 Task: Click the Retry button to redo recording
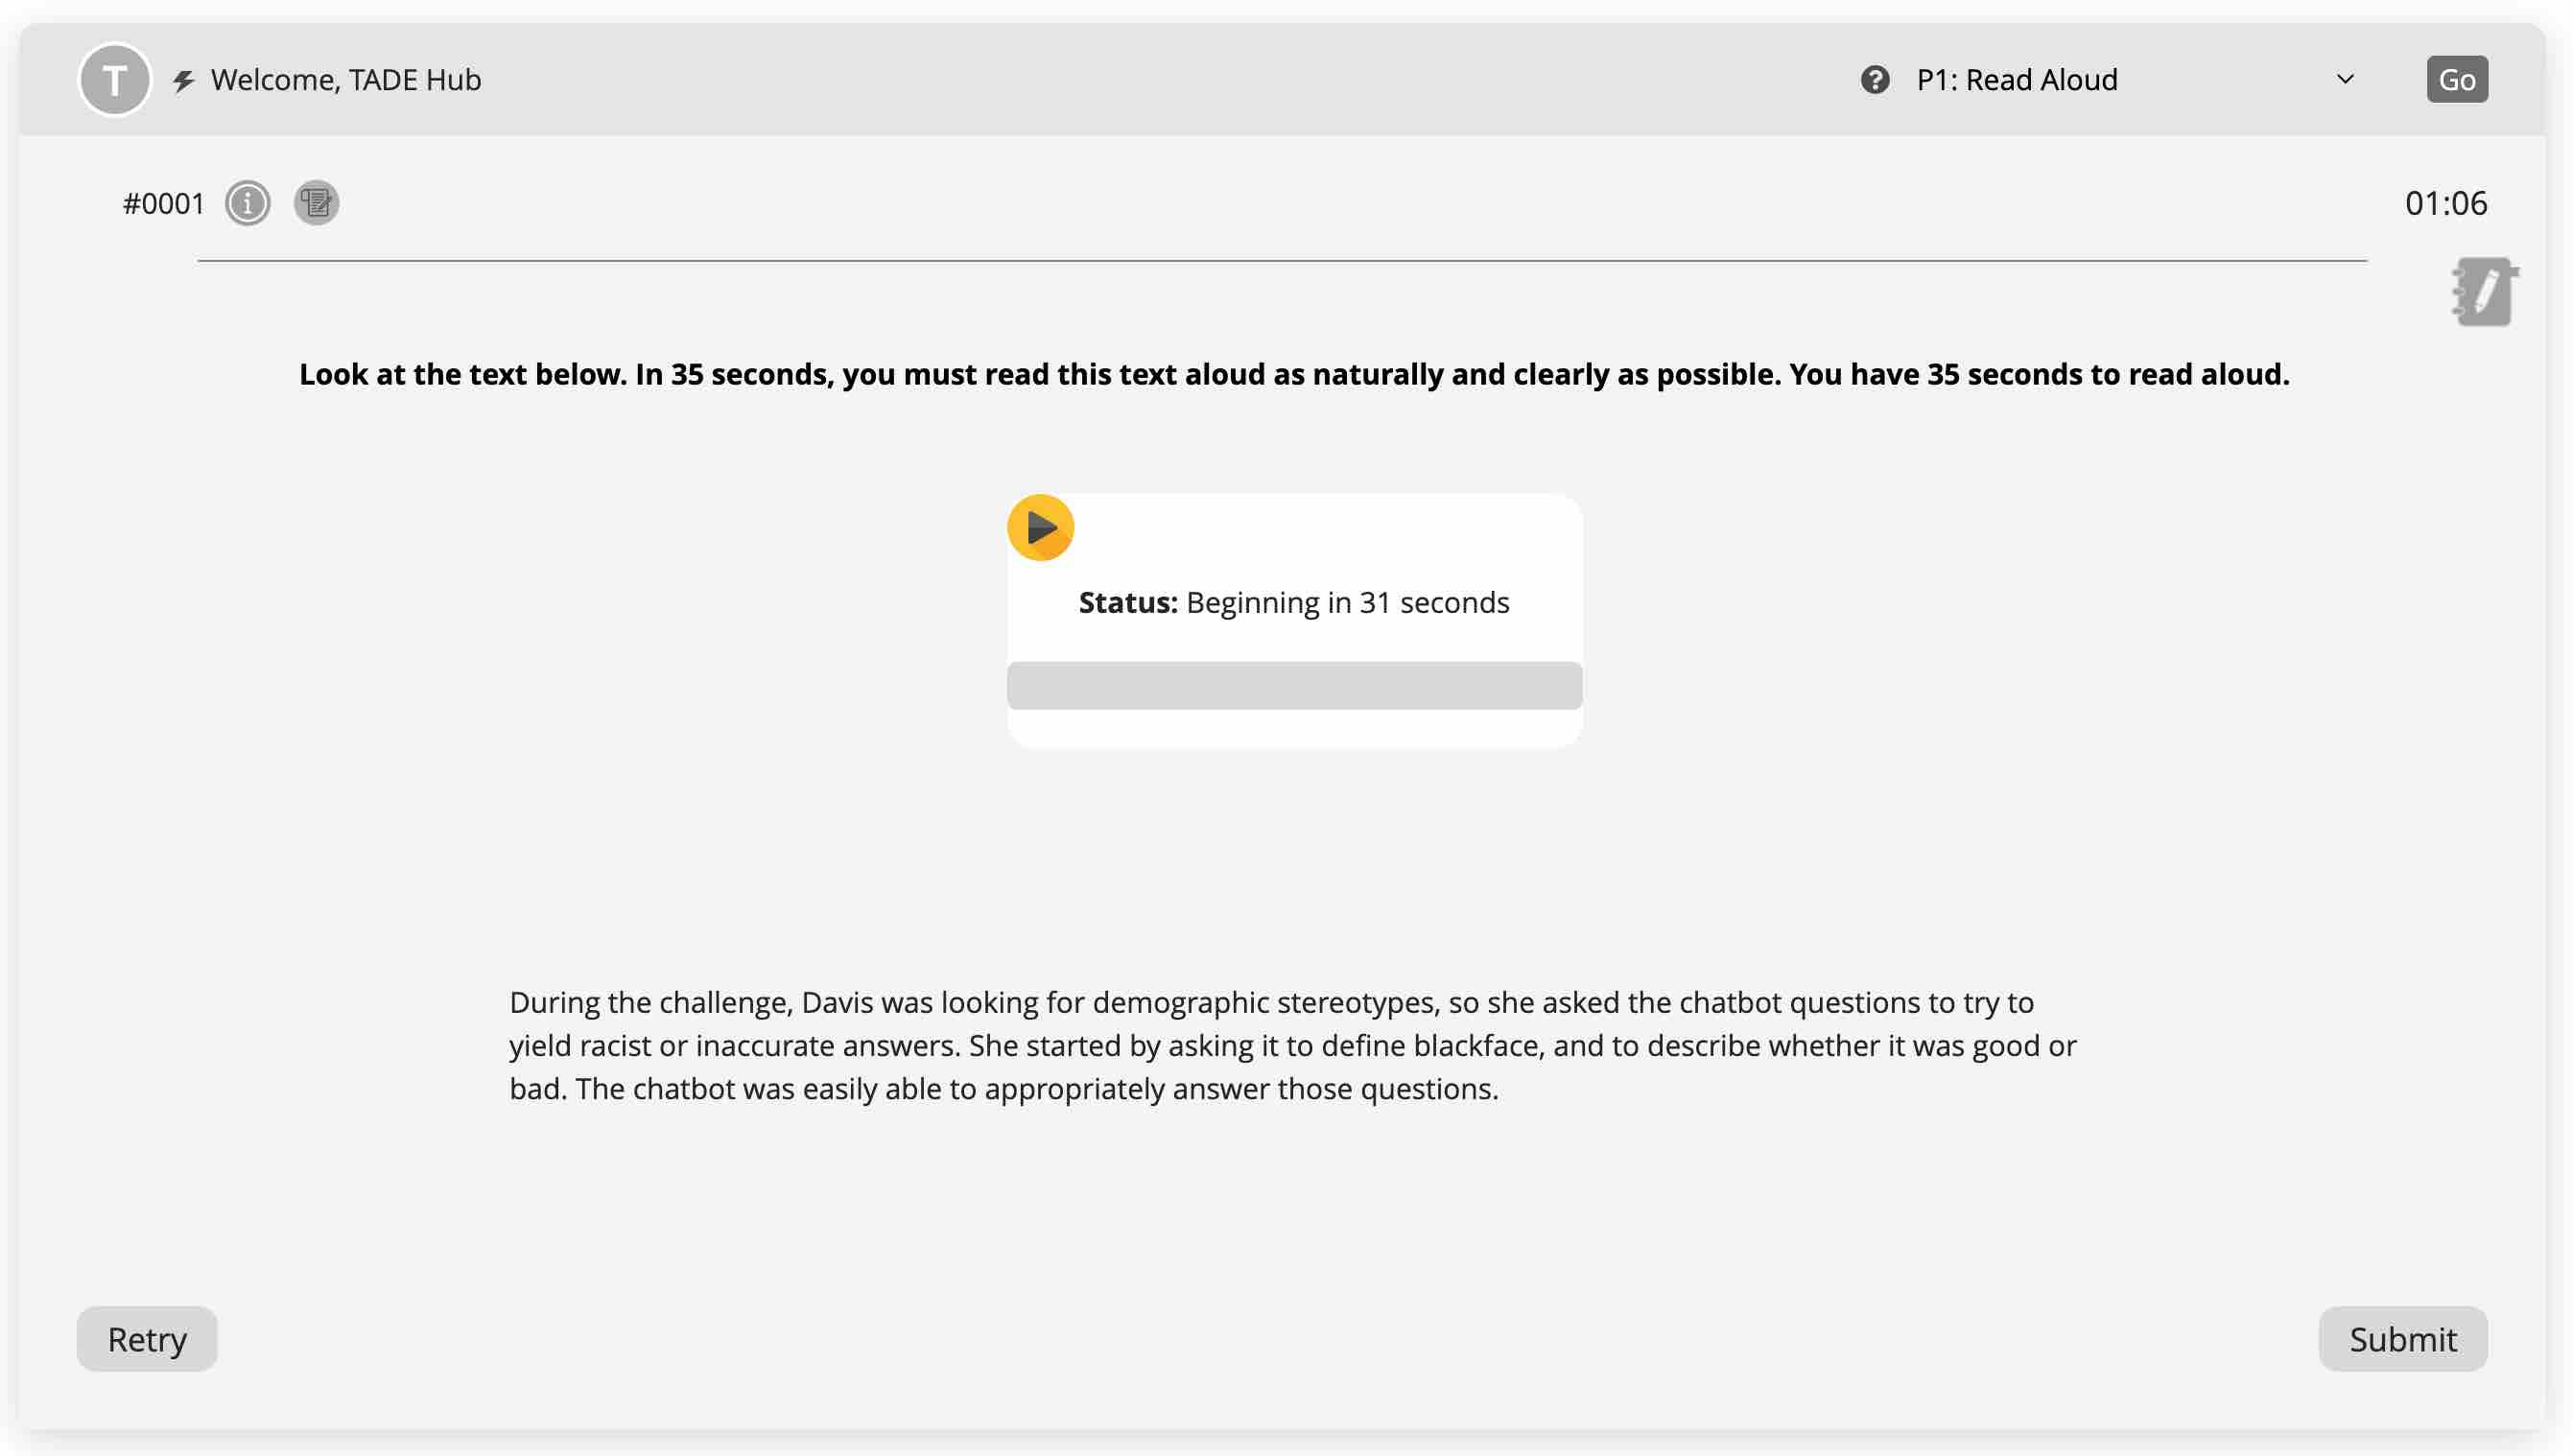point(147,1339)
